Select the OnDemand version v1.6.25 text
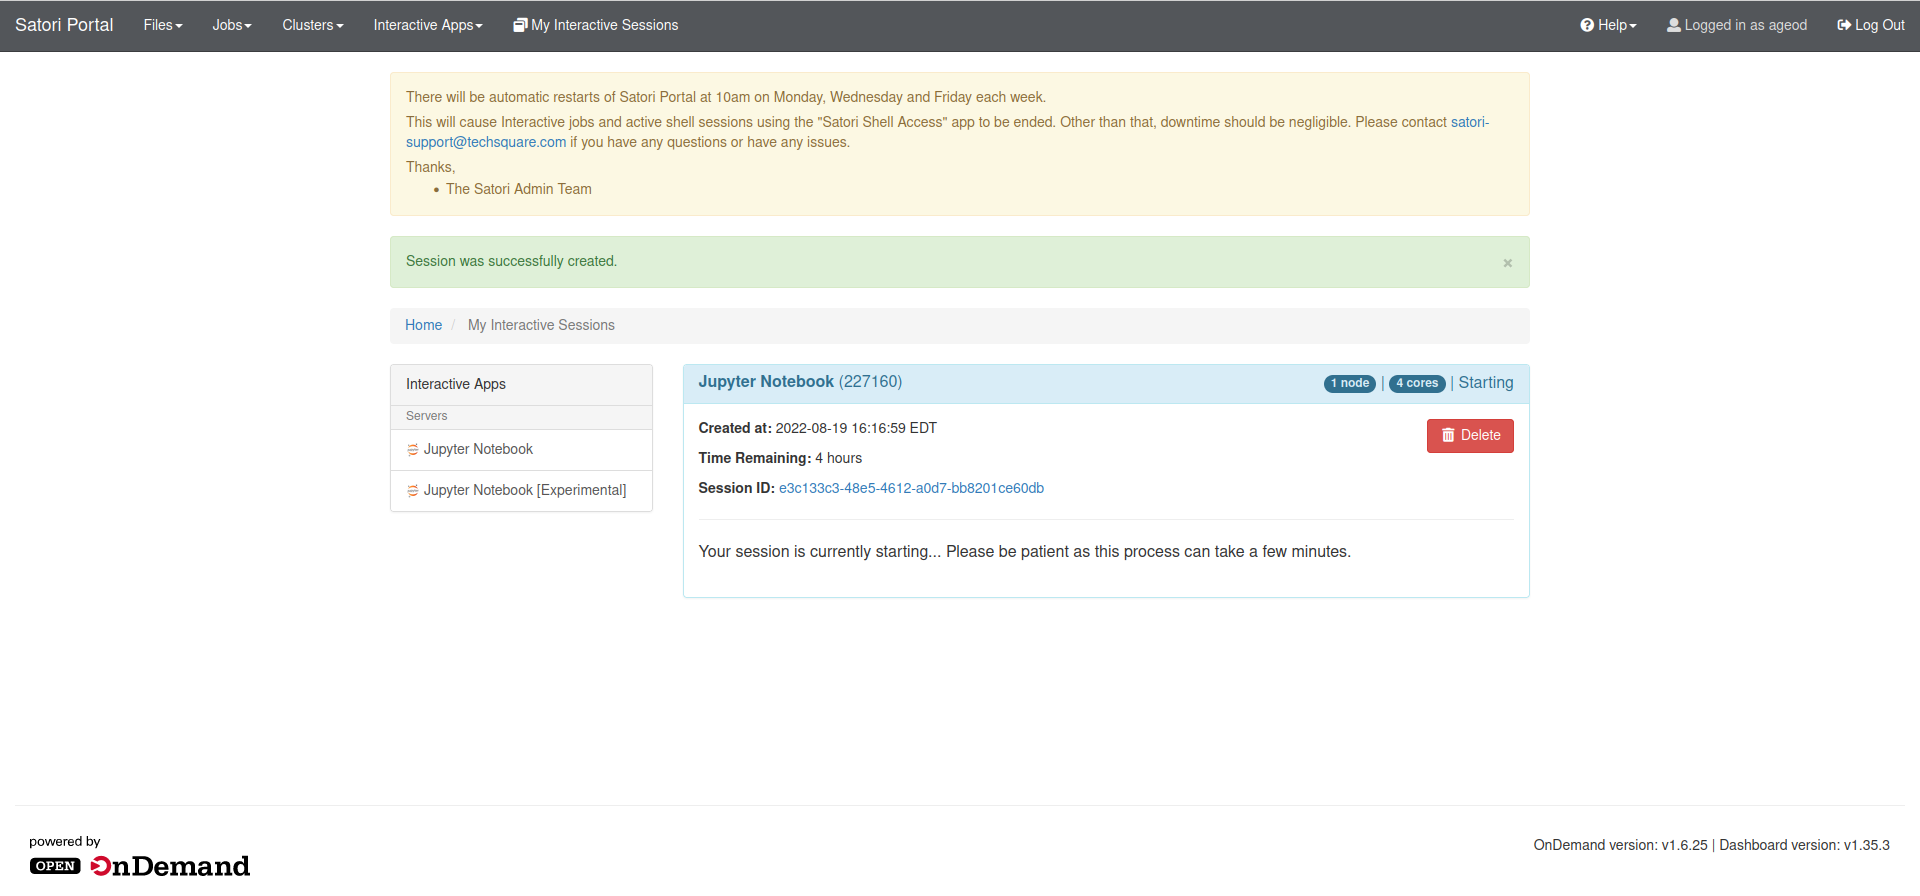 [x=1620, y=845]
